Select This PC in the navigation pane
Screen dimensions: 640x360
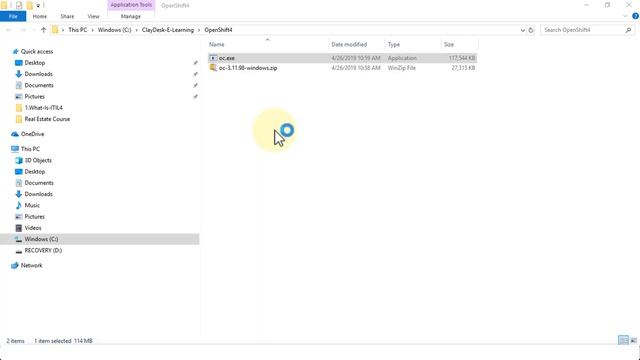click(x=30, y=149)
